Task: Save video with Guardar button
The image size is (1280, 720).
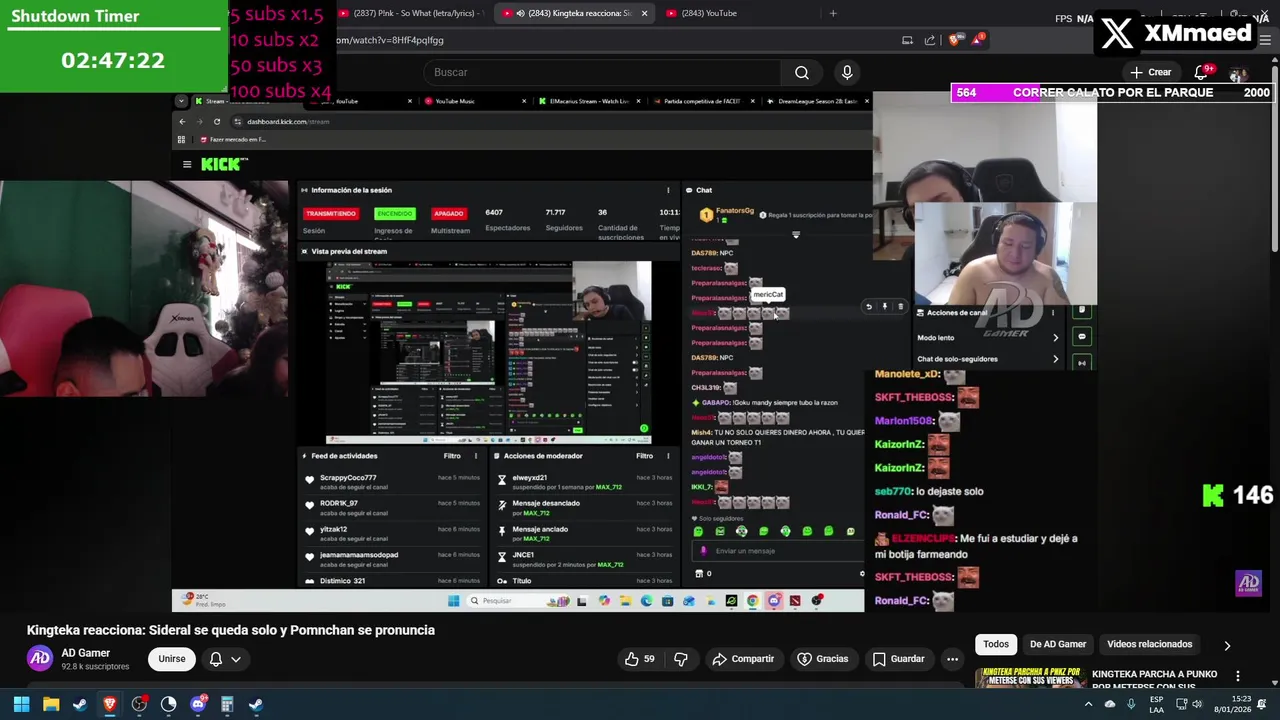Action: (899, 659)
